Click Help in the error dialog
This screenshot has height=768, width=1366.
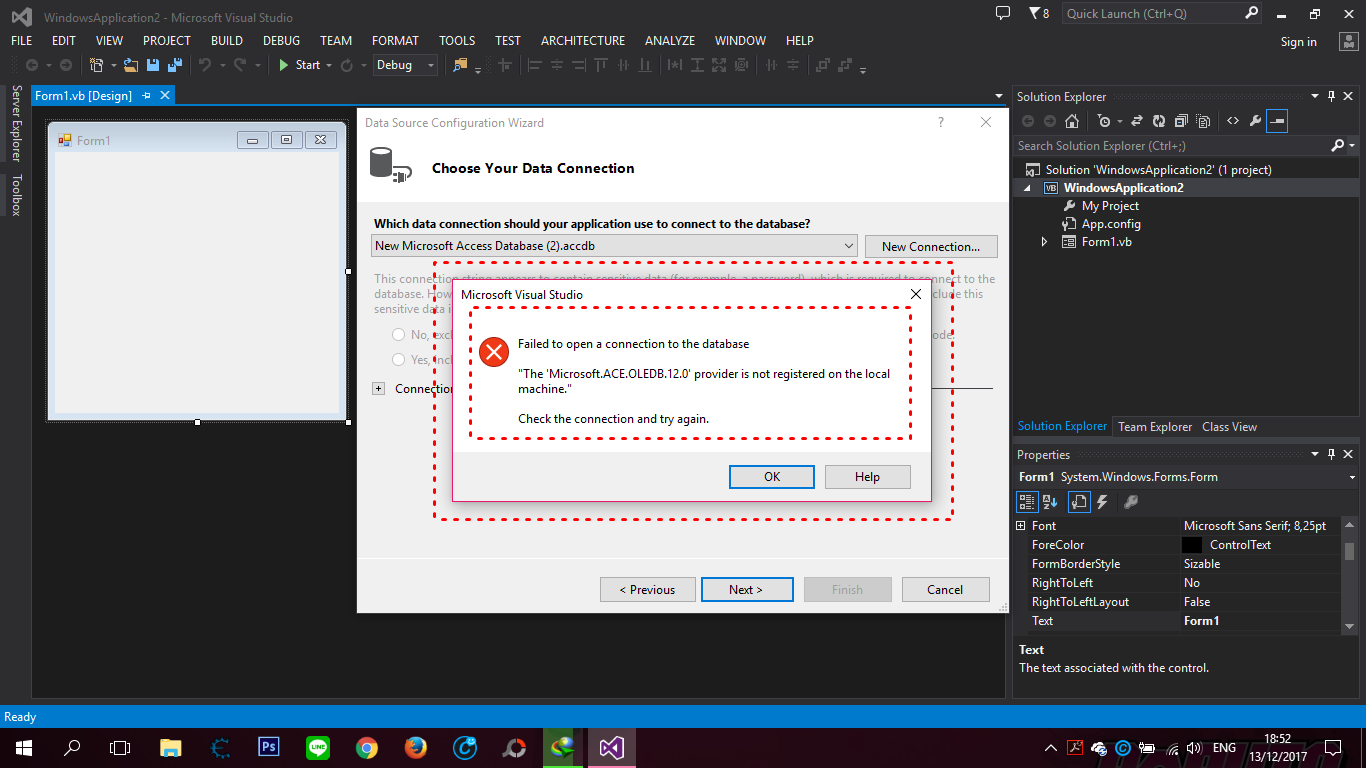[867, 477]
